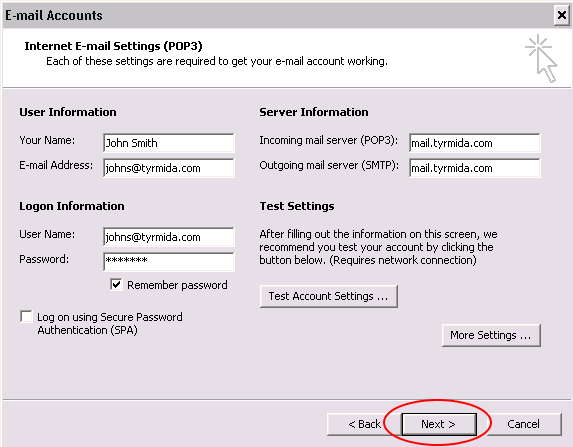Select the wizard cursor icon in header
The height and width of the screenshot is (447, 573).
(541, 58)
